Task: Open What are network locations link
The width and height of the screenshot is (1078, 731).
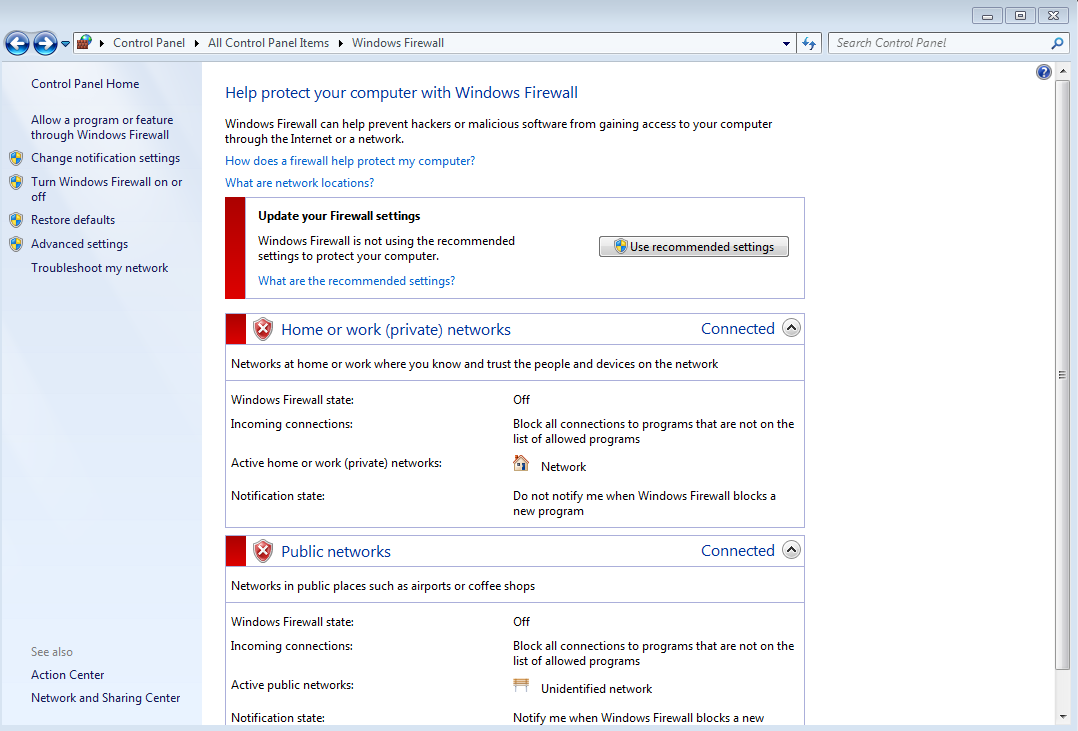Action: (x=300, y=183)
